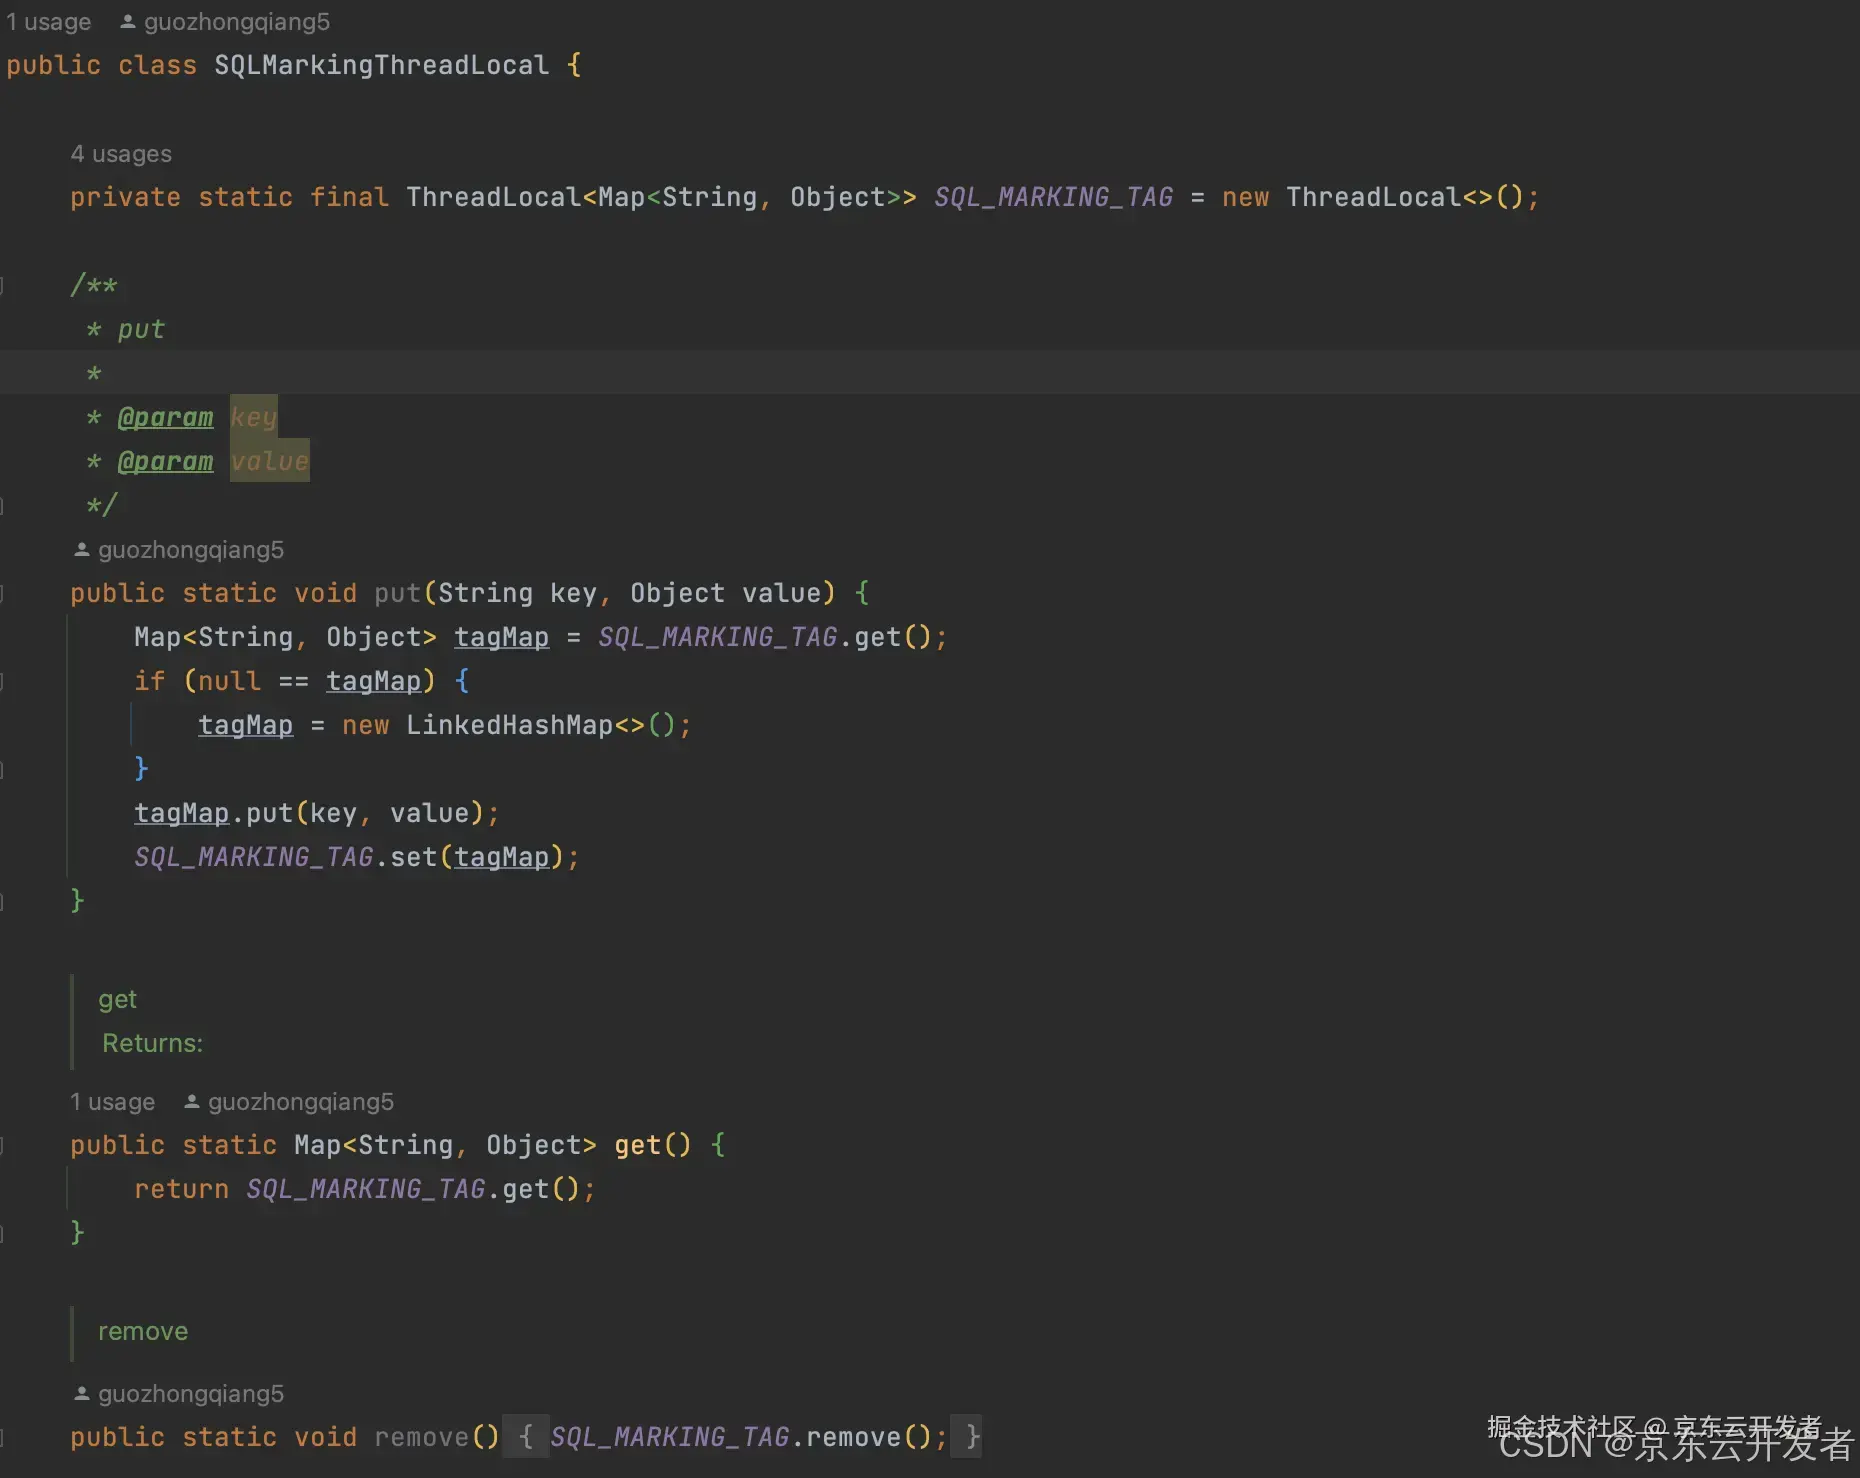Click the author icon beside guozhongqiang5 above put method
This screenshot has height=1478, width=1860.
pos(82,549)
